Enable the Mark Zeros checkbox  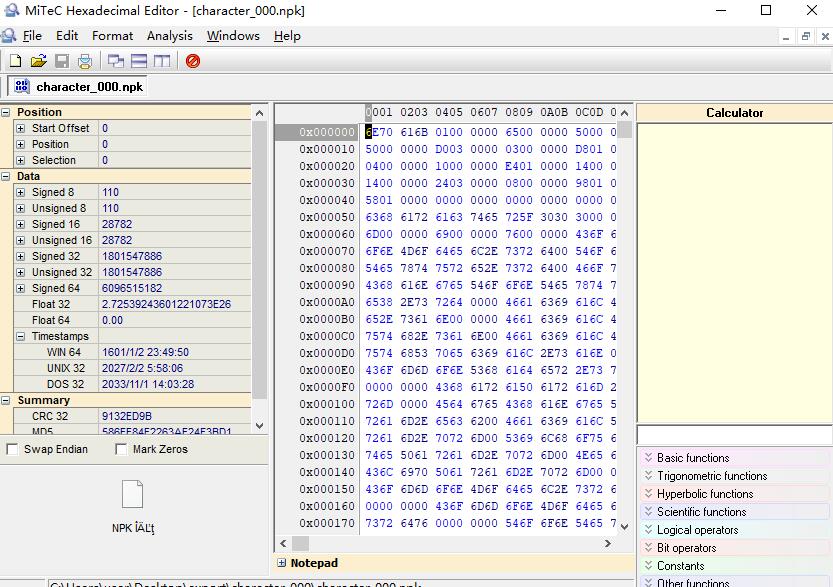coord(121,449)
